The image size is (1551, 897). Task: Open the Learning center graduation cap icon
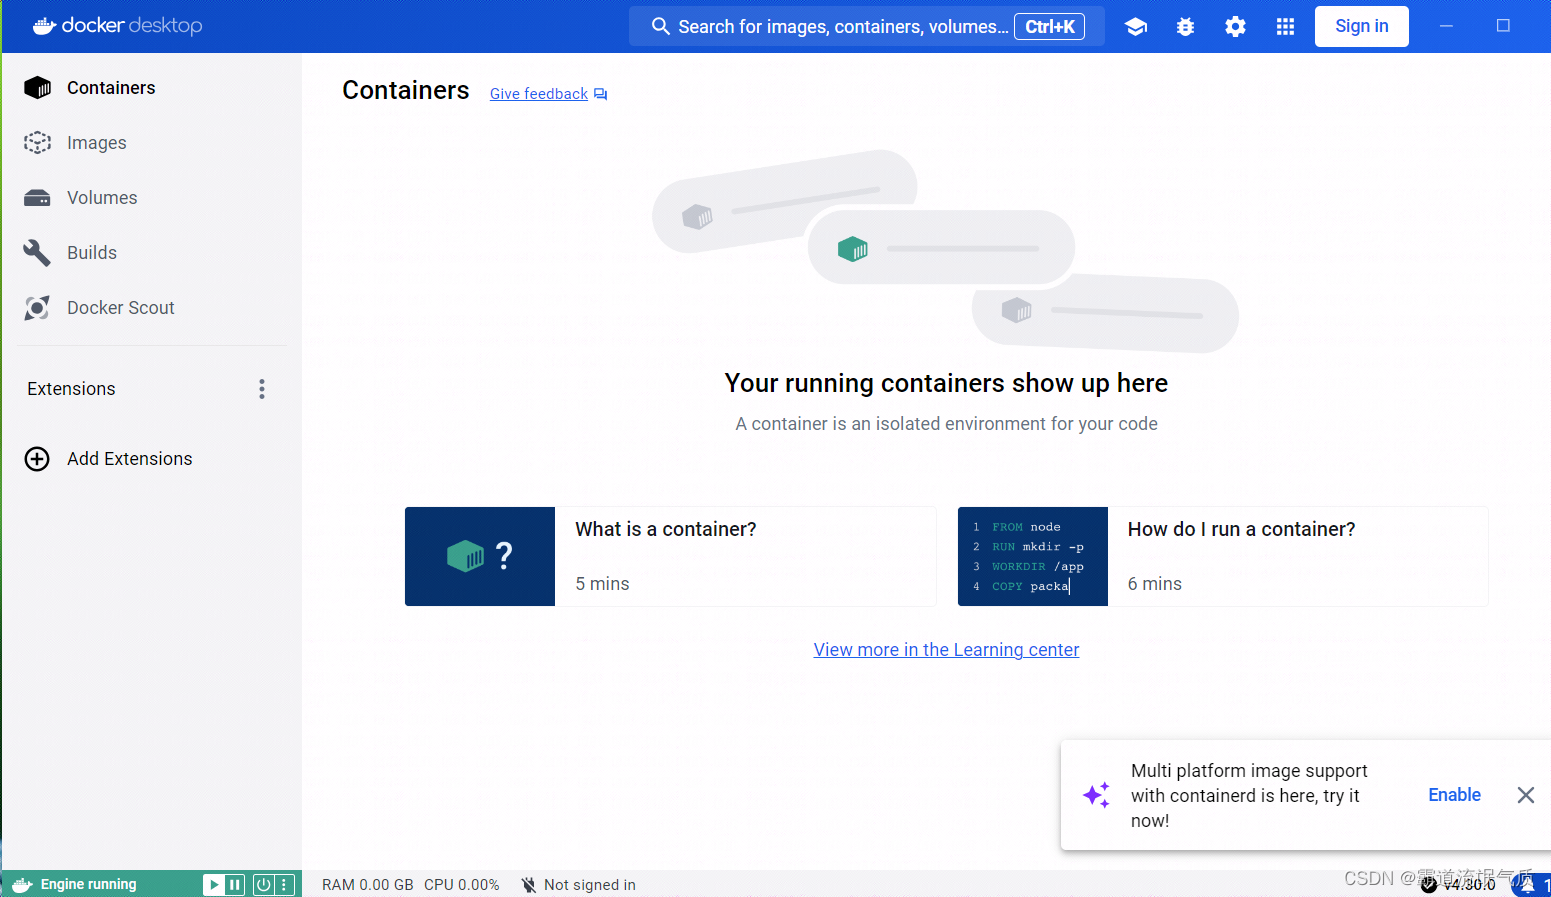click(x=1135, y=27)
